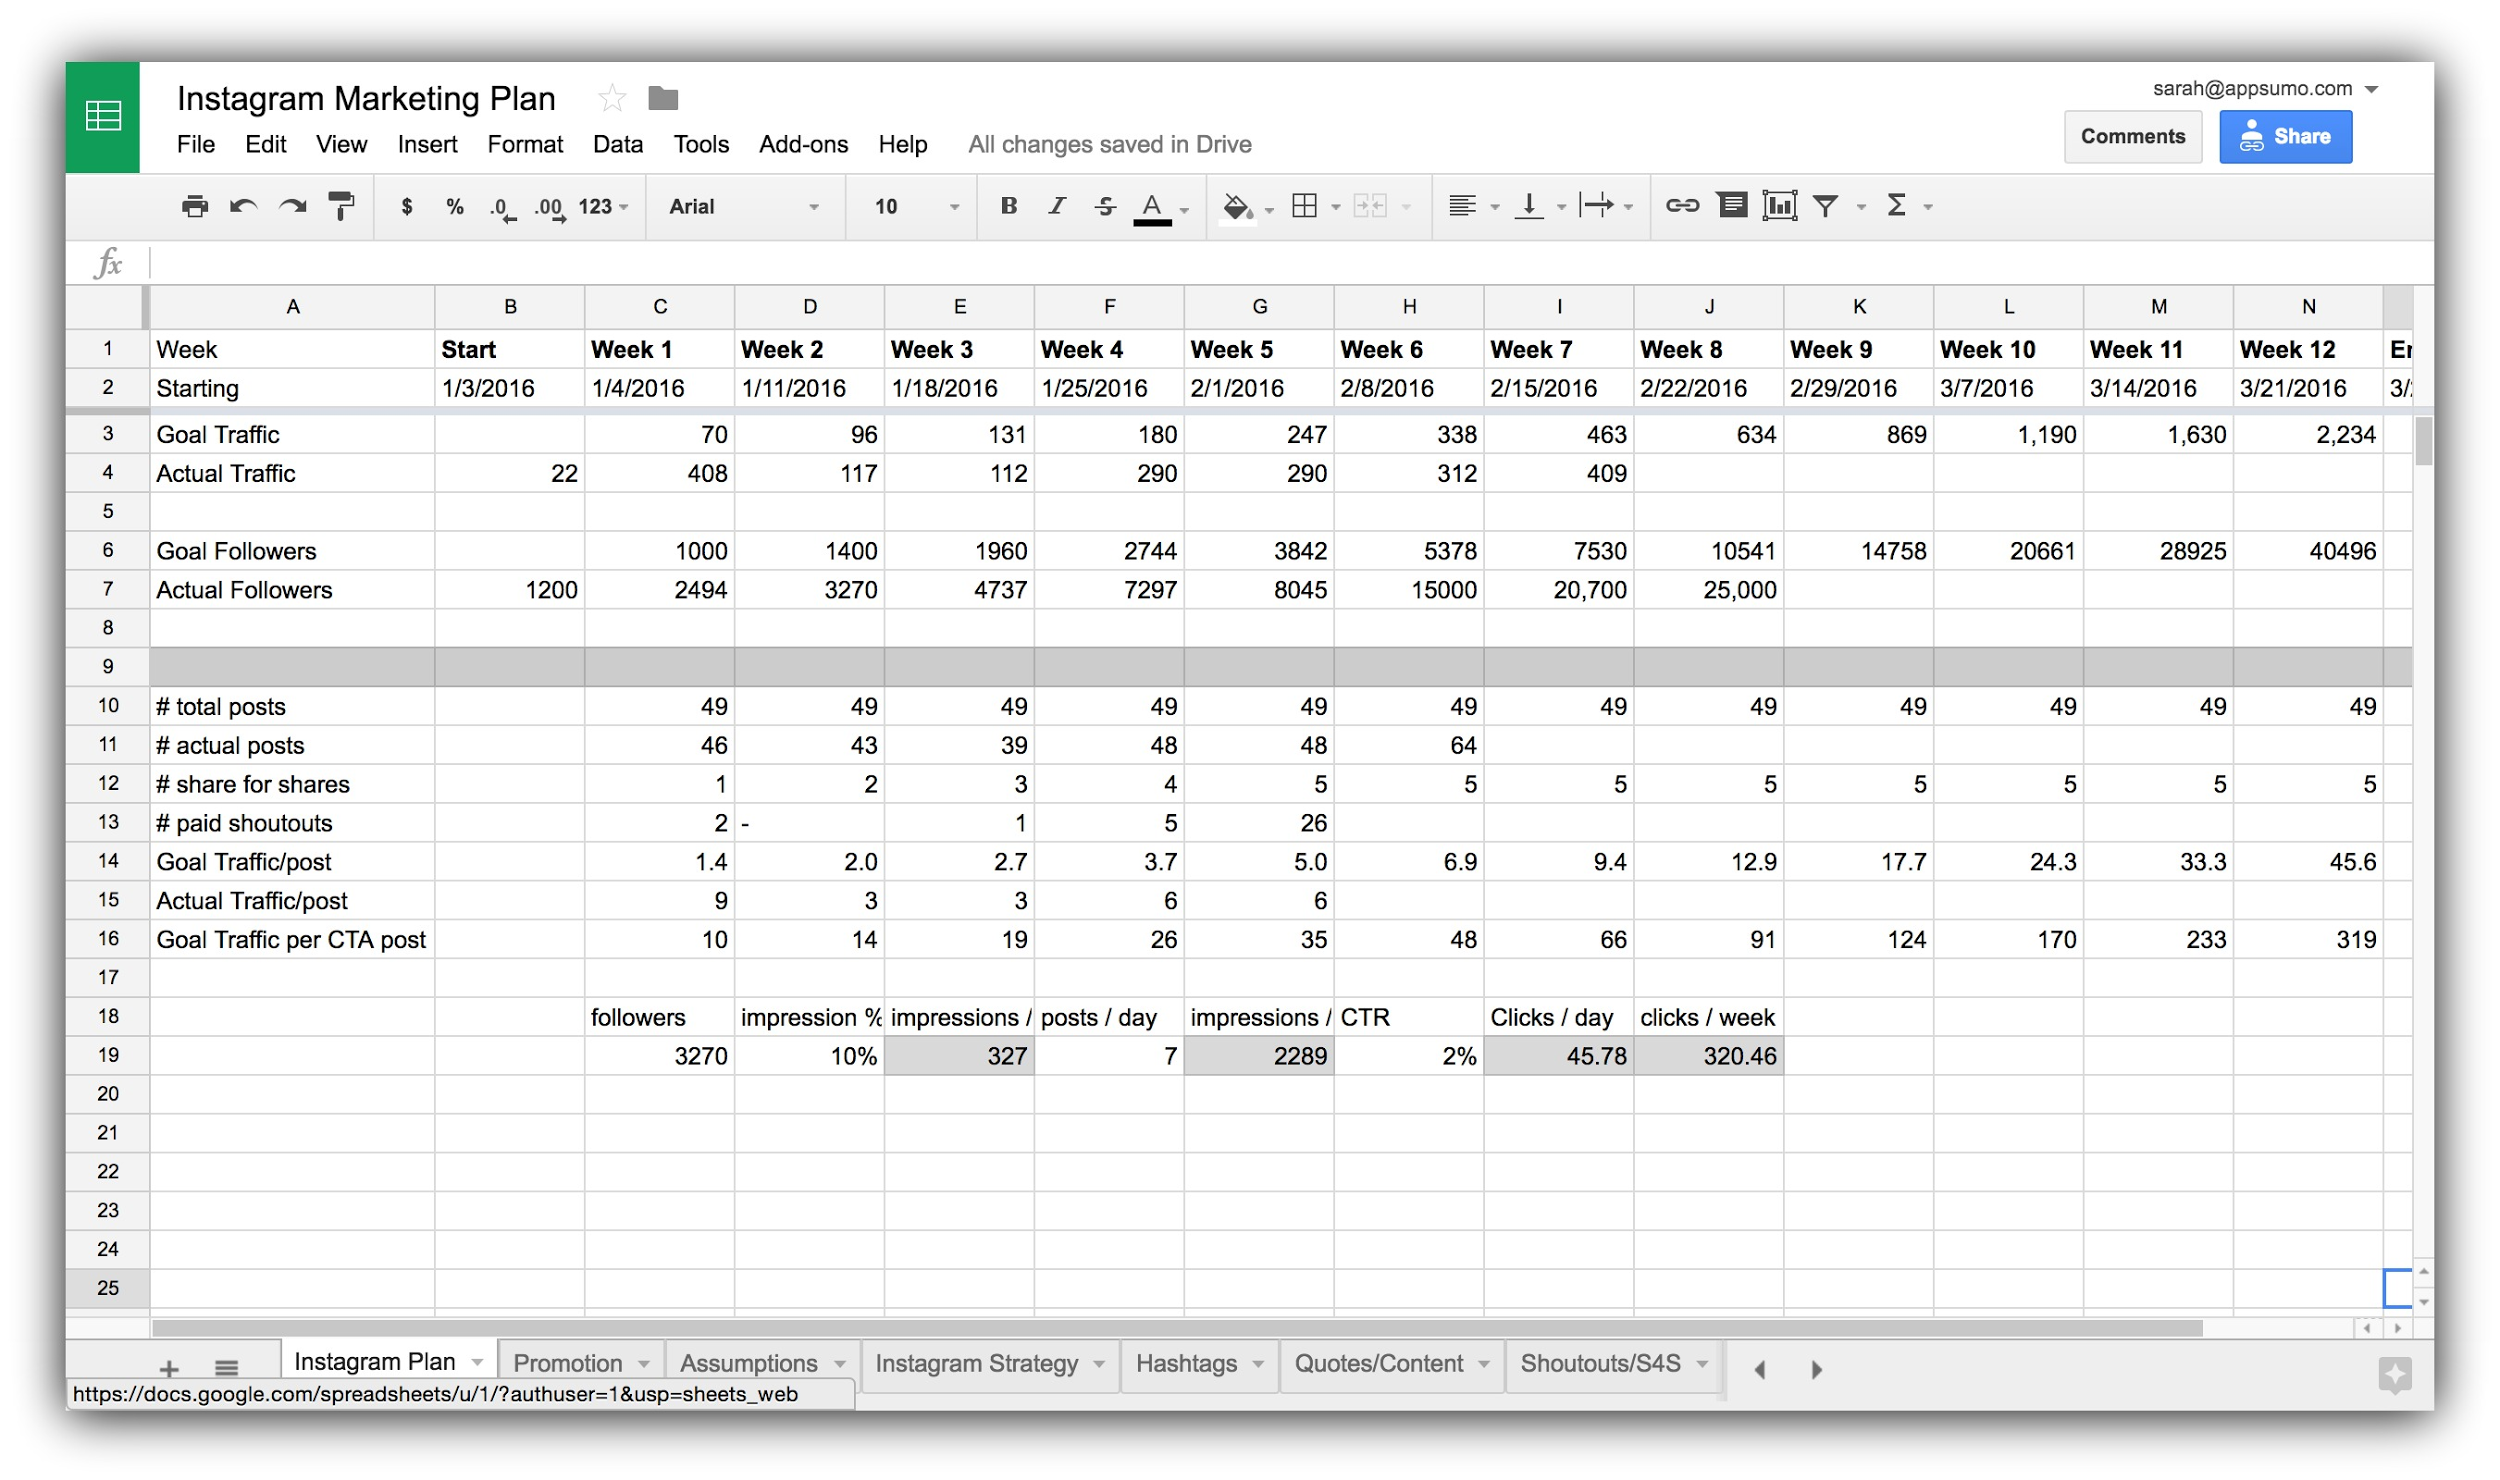Click the blue Share button
Image resolution: width=2500 pixels, height=1480 pixels.
tap(2285, 137)
